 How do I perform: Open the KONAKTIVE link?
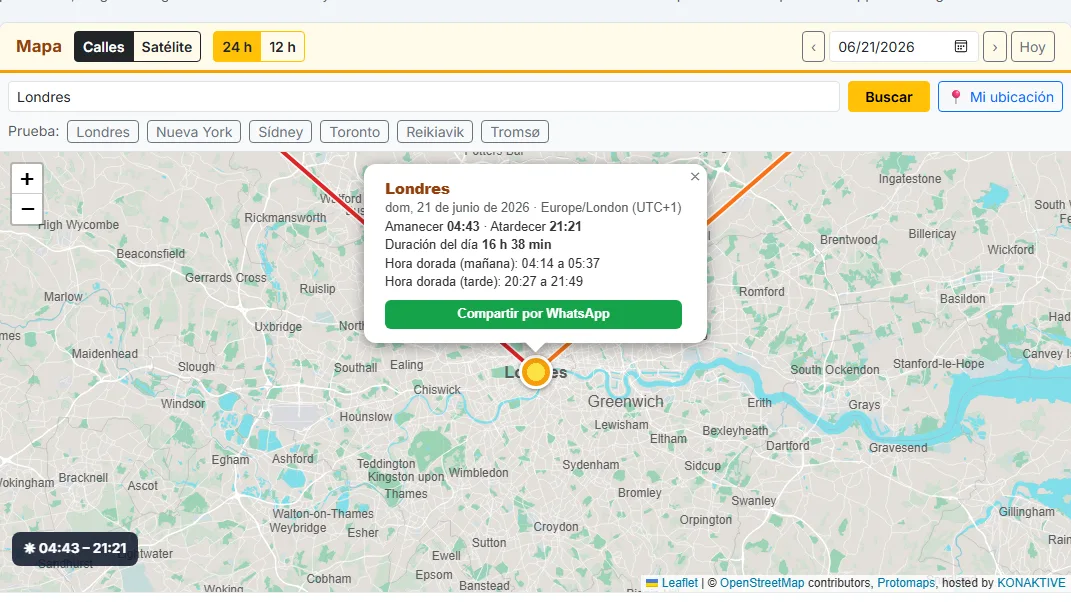pyautogui.click(x=1031, y=583)
